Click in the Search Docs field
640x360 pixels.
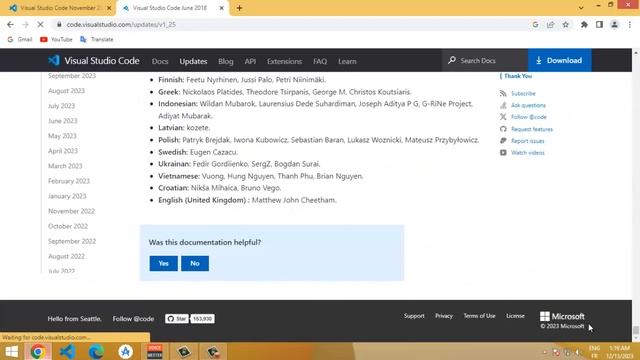[484, 60]
